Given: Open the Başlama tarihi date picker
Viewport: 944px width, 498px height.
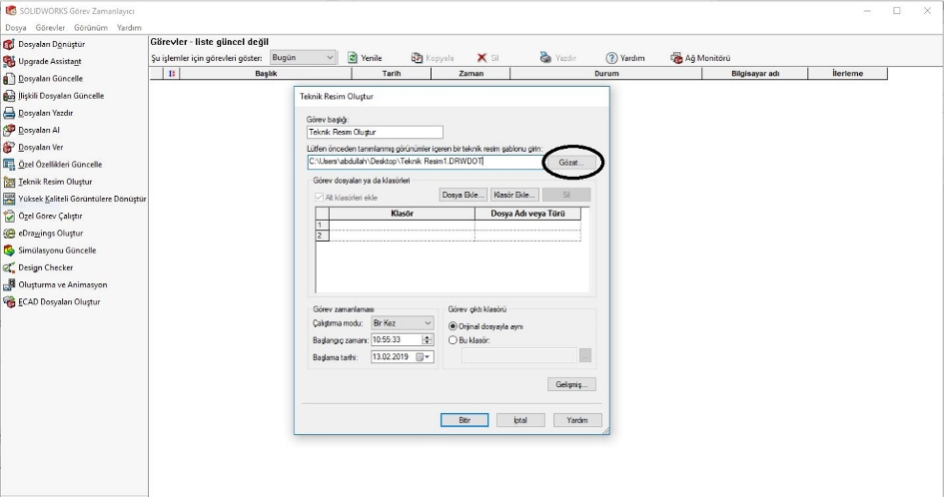Looking at the screenshot, I should click(x=423, y=356).
